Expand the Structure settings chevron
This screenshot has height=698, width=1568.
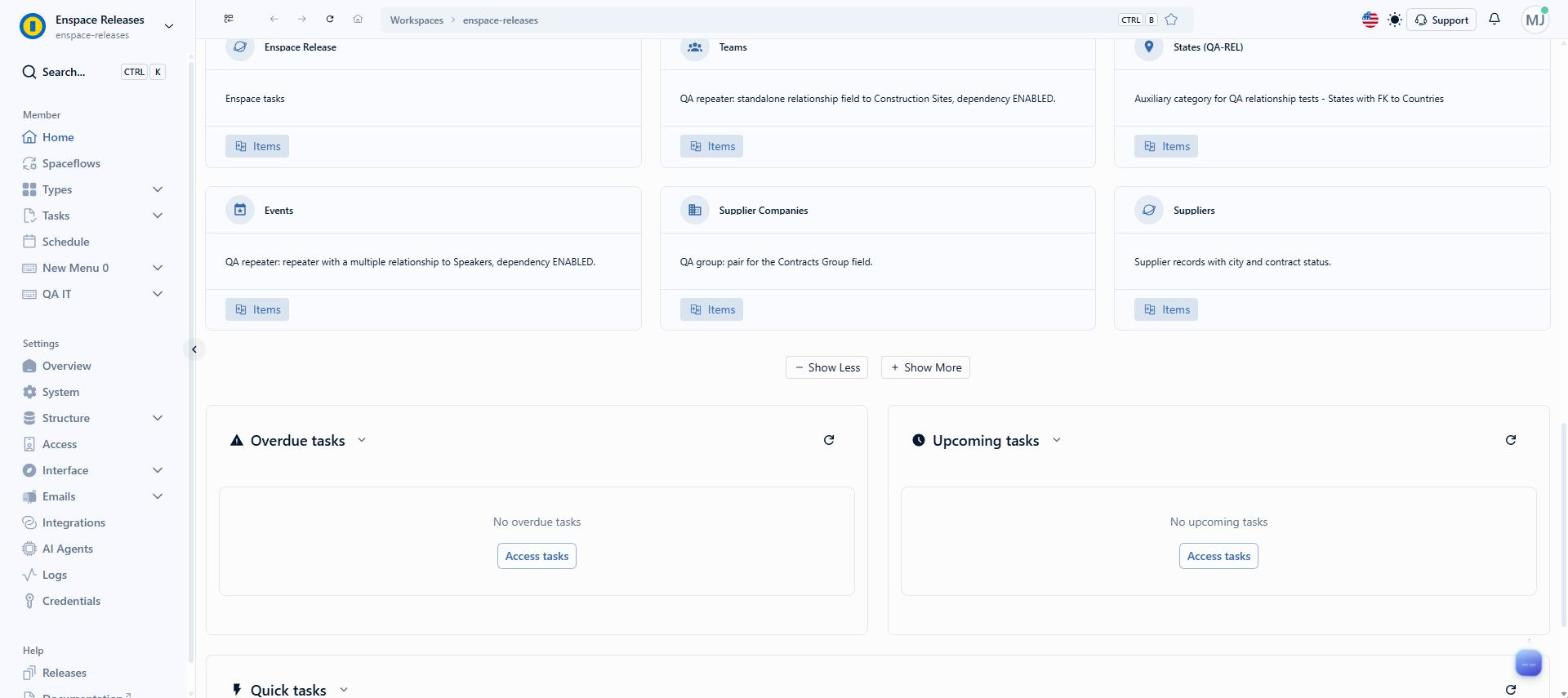point(157,418)
